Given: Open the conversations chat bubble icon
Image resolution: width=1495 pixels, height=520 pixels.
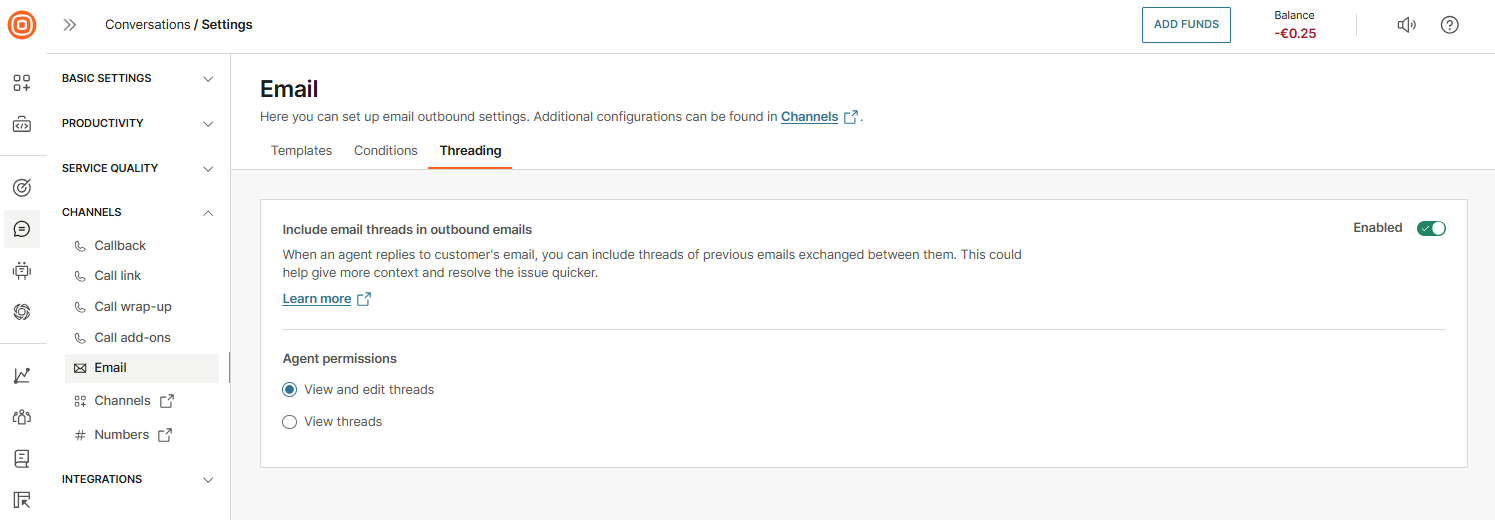Looking at the screenshot, I should pyautogui.click(x=22, y=229).
